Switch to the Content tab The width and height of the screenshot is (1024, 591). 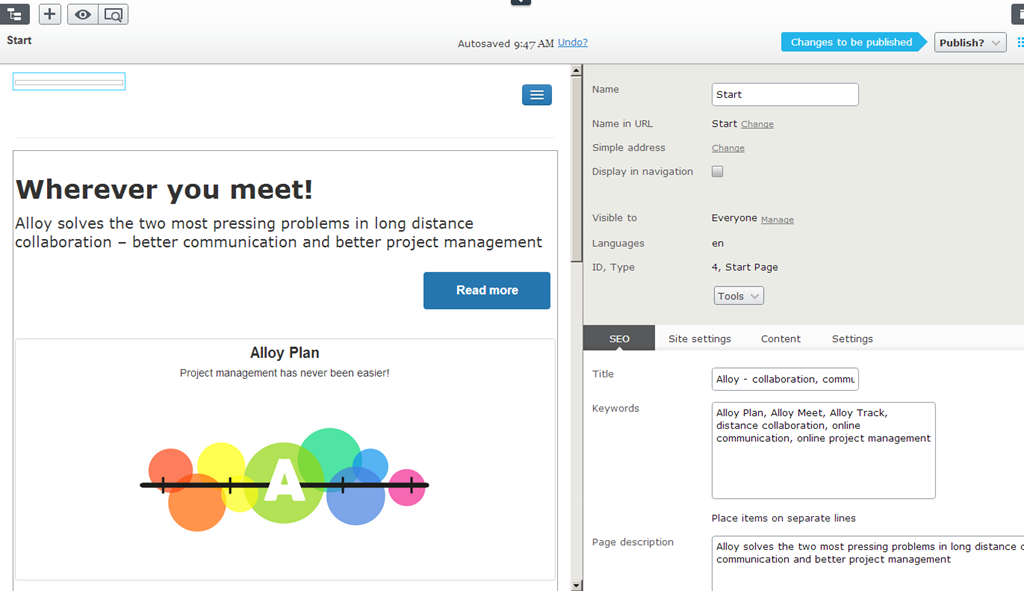pyautogui.click(x=780, y=339)
